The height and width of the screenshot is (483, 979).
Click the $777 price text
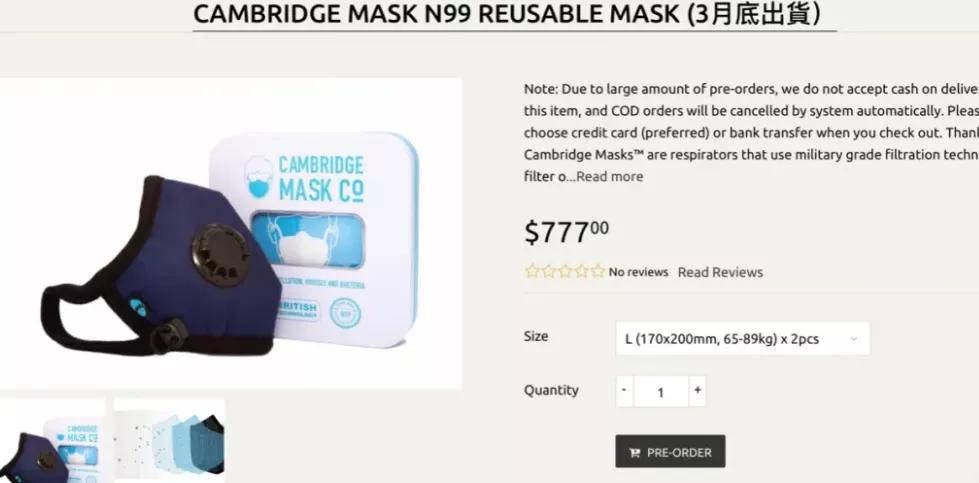(566, 232)
